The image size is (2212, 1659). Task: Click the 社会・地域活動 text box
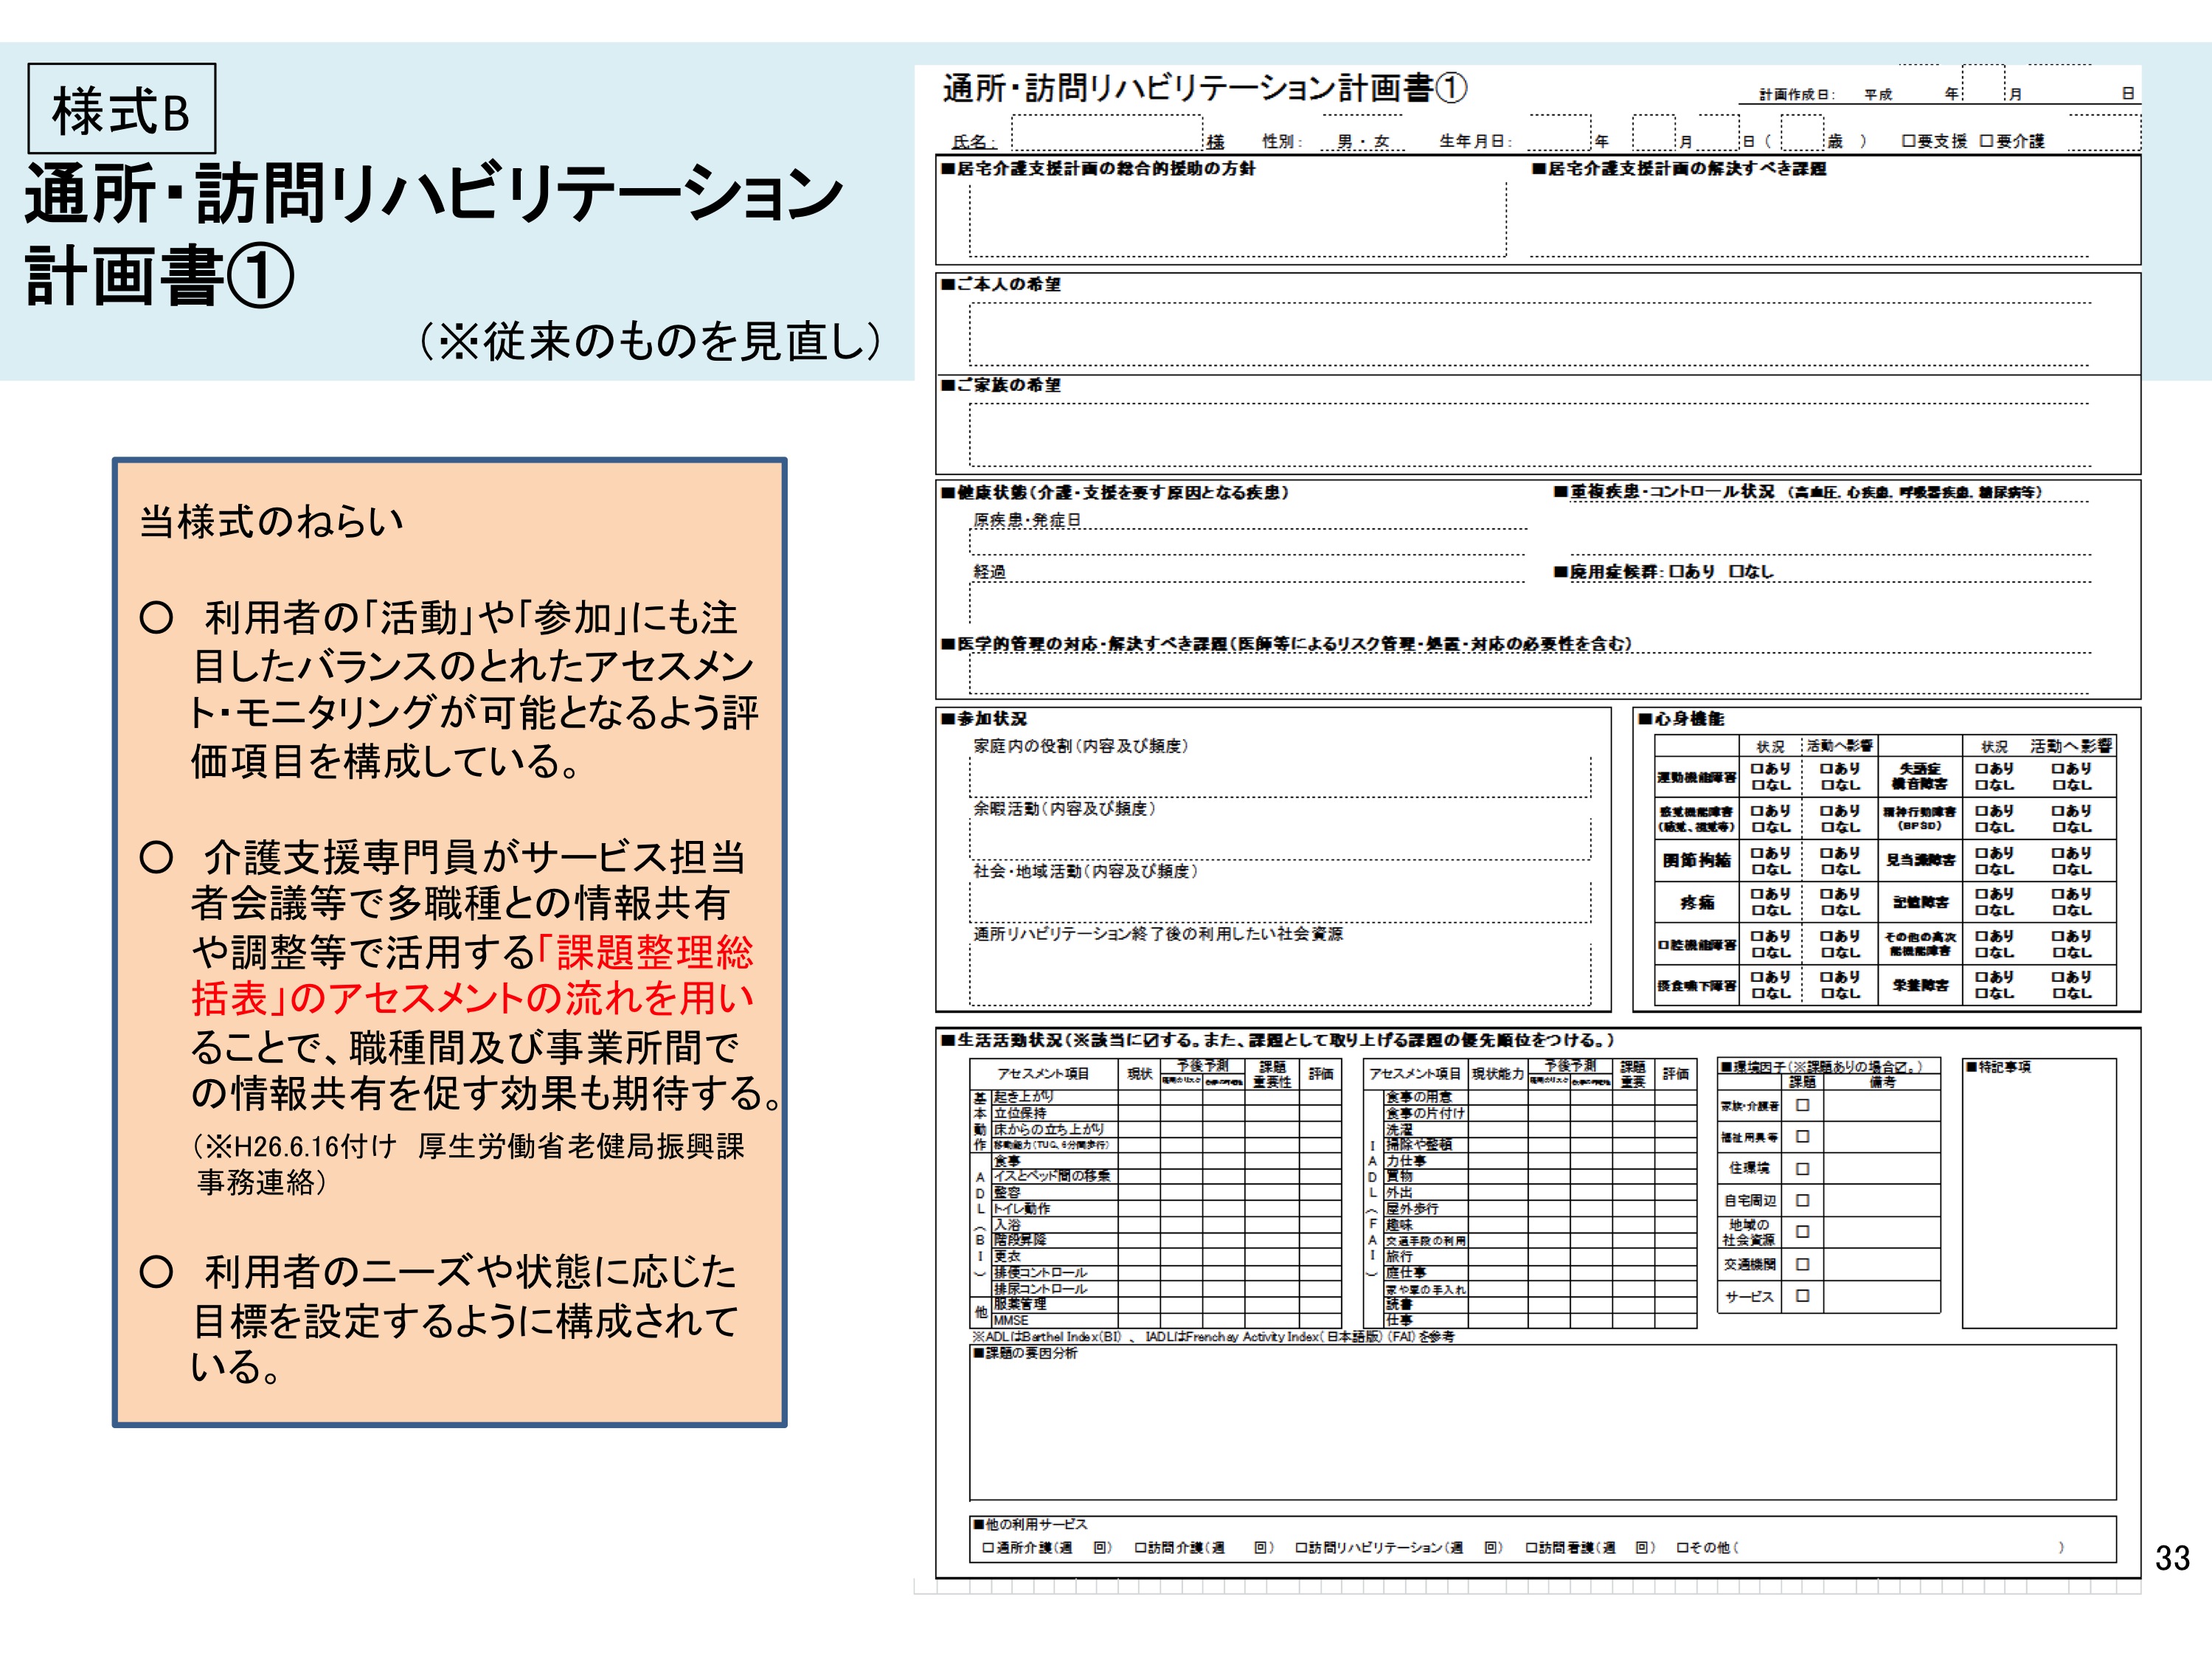coord(1280,902)
